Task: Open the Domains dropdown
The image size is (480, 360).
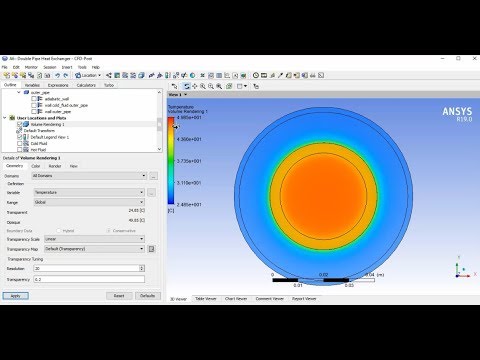Action: [89, 176]
